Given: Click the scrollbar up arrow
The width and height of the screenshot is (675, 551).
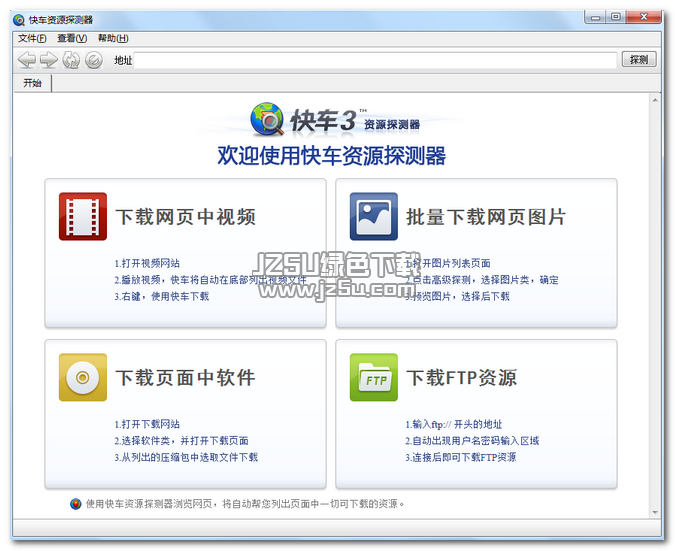Looking at the screenshot, I should [655, 100].
